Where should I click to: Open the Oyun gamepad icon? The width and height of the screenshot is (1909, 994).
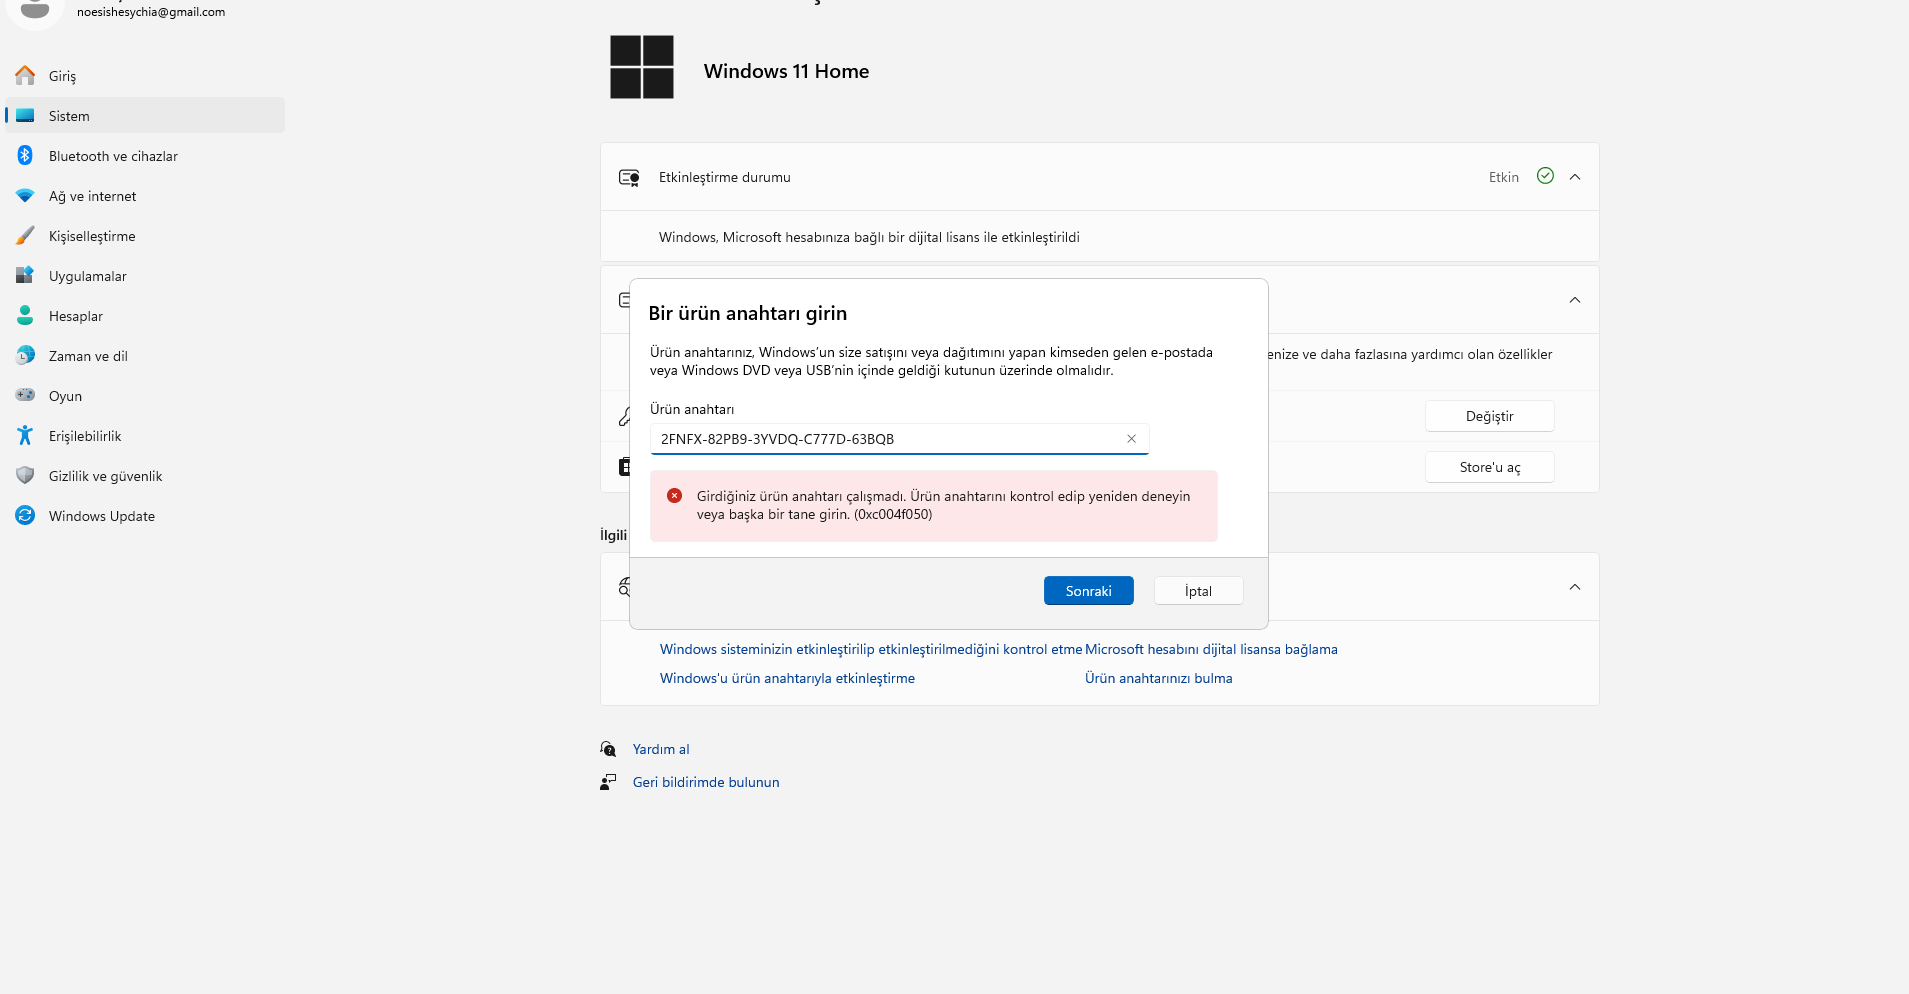(x=25, y=396)
